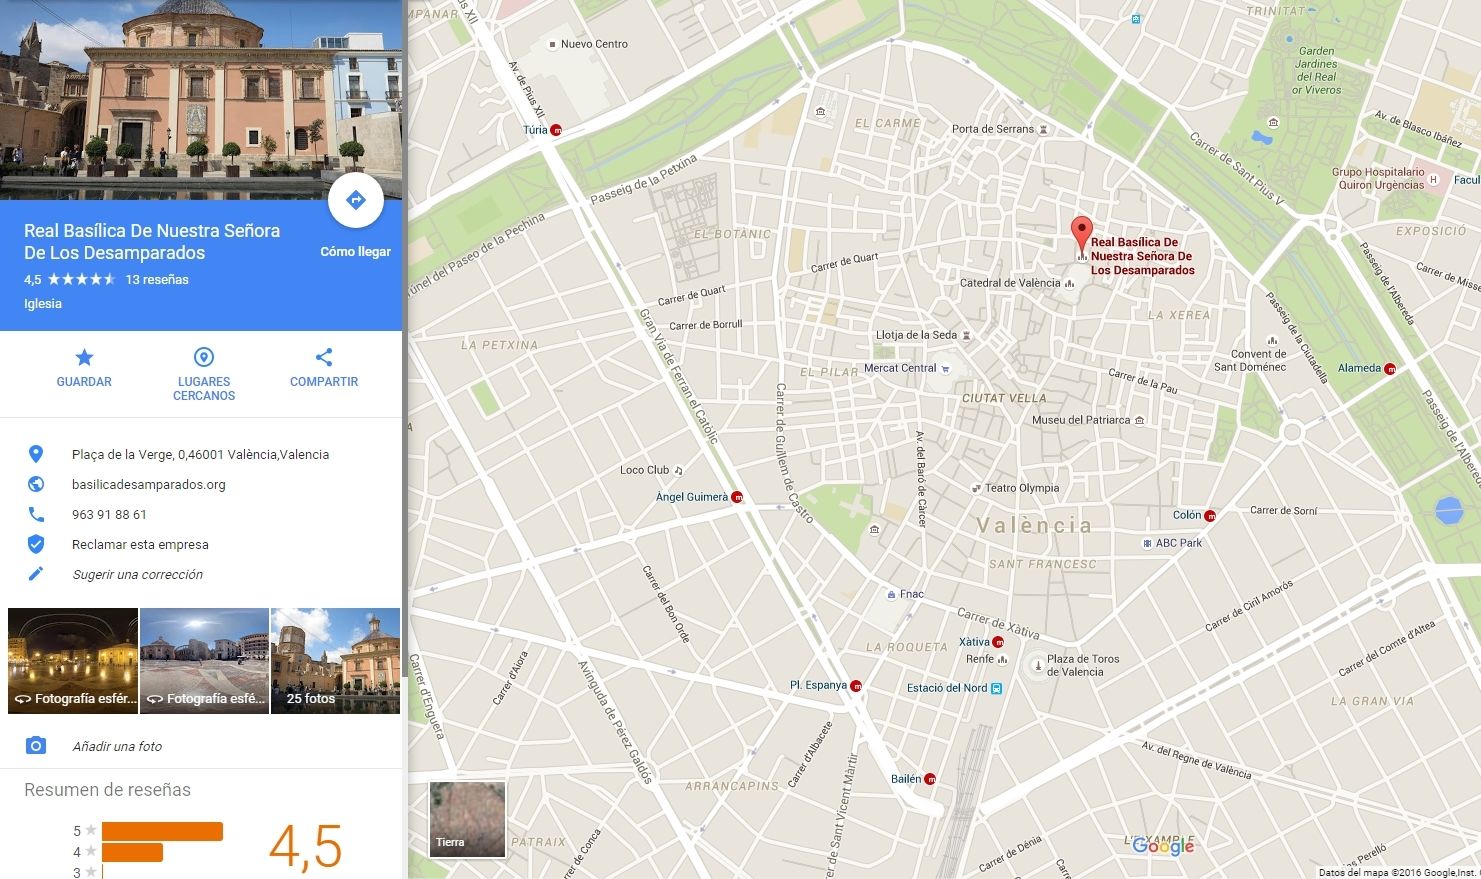
Task: Click the large València city label
Action: pyautogui.click(x=1034, y=525)
